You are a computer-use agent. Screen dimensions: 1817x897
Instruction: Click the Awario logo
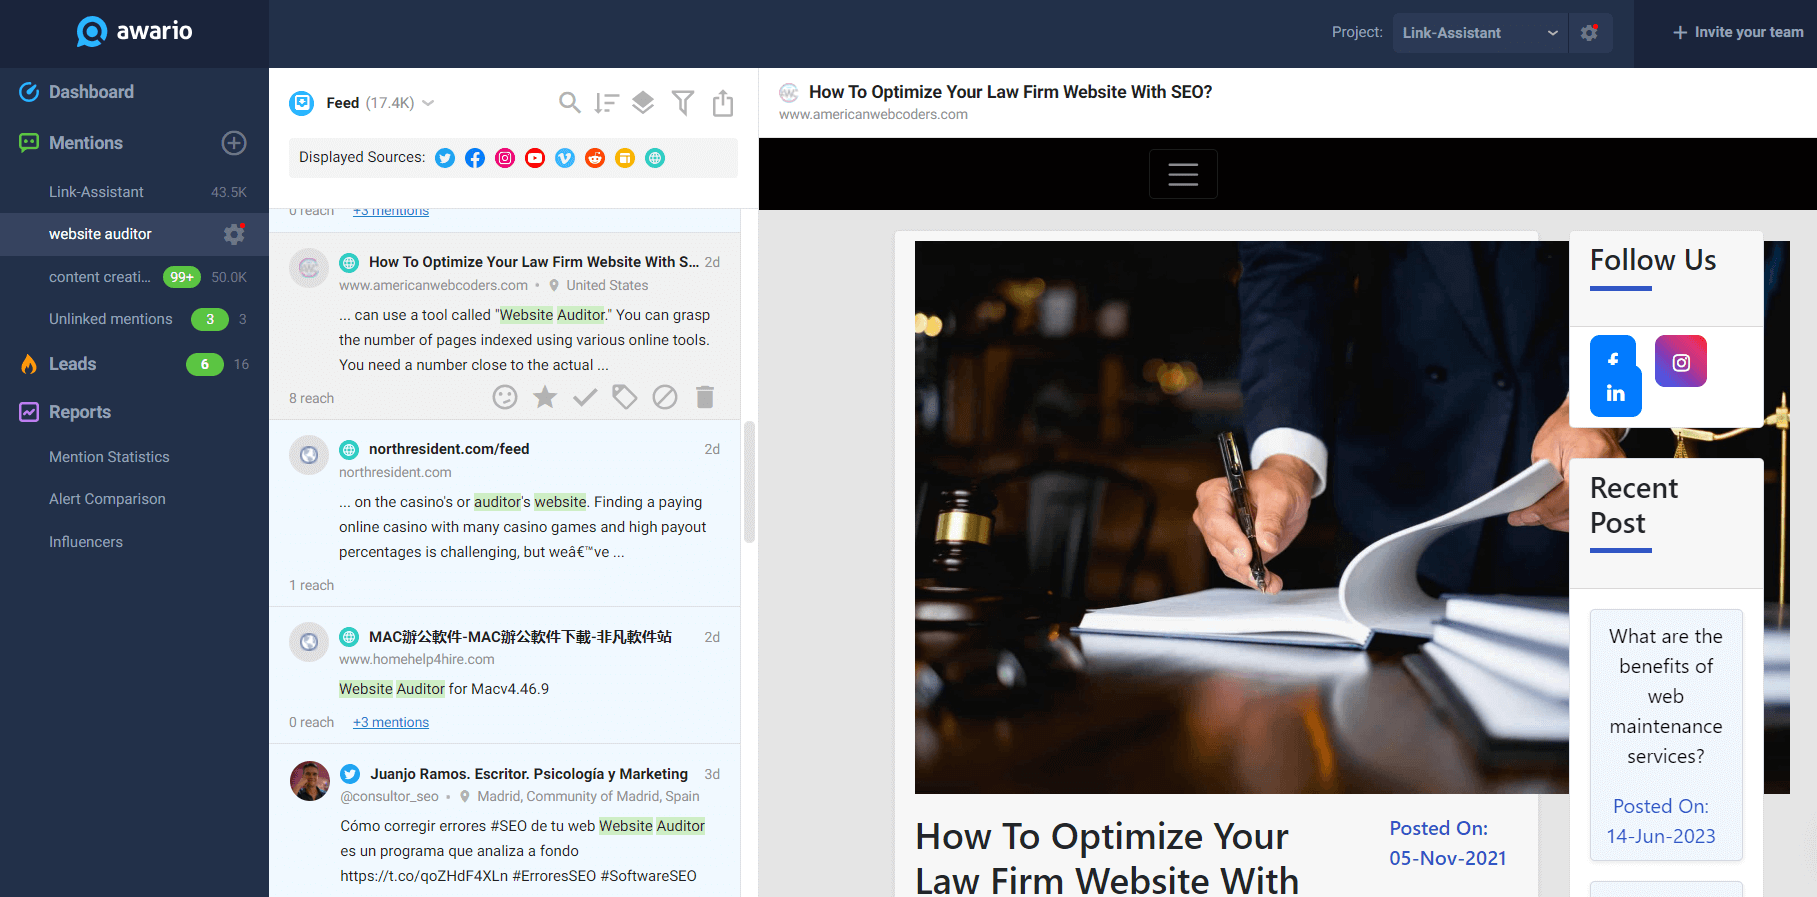click(x=134, y=32)
